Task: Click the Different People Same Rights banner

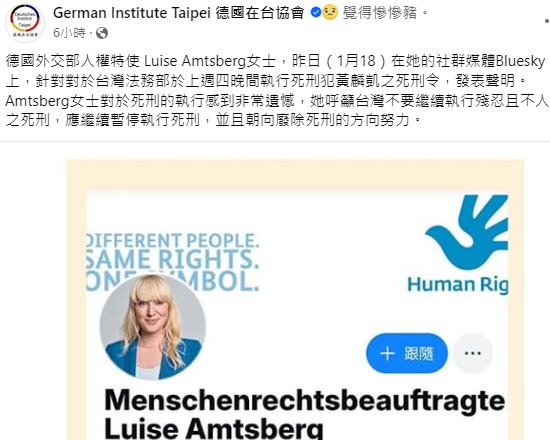Action: pyautogui.click(x=173, y=260)
